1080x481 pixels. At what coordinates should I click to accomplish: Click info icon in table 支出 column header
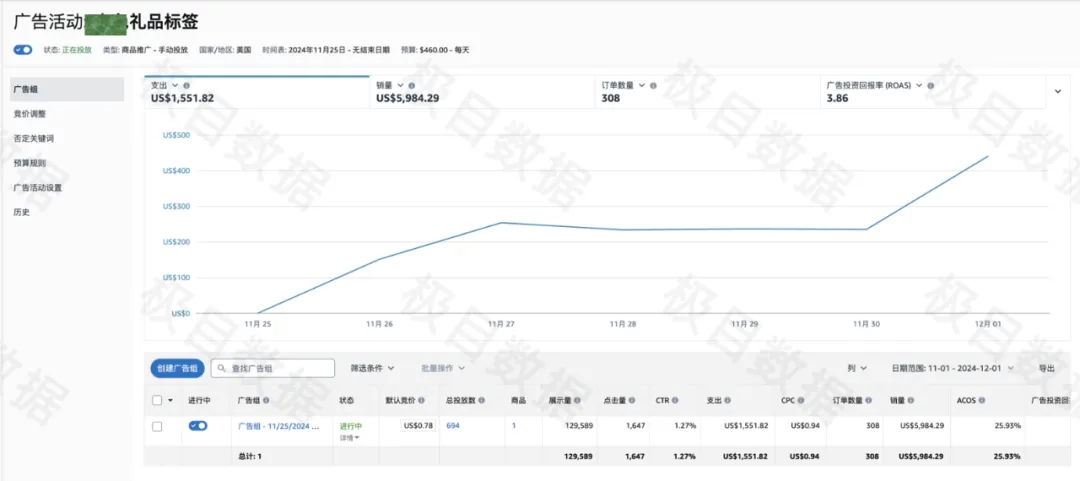[x=727, y=400]
